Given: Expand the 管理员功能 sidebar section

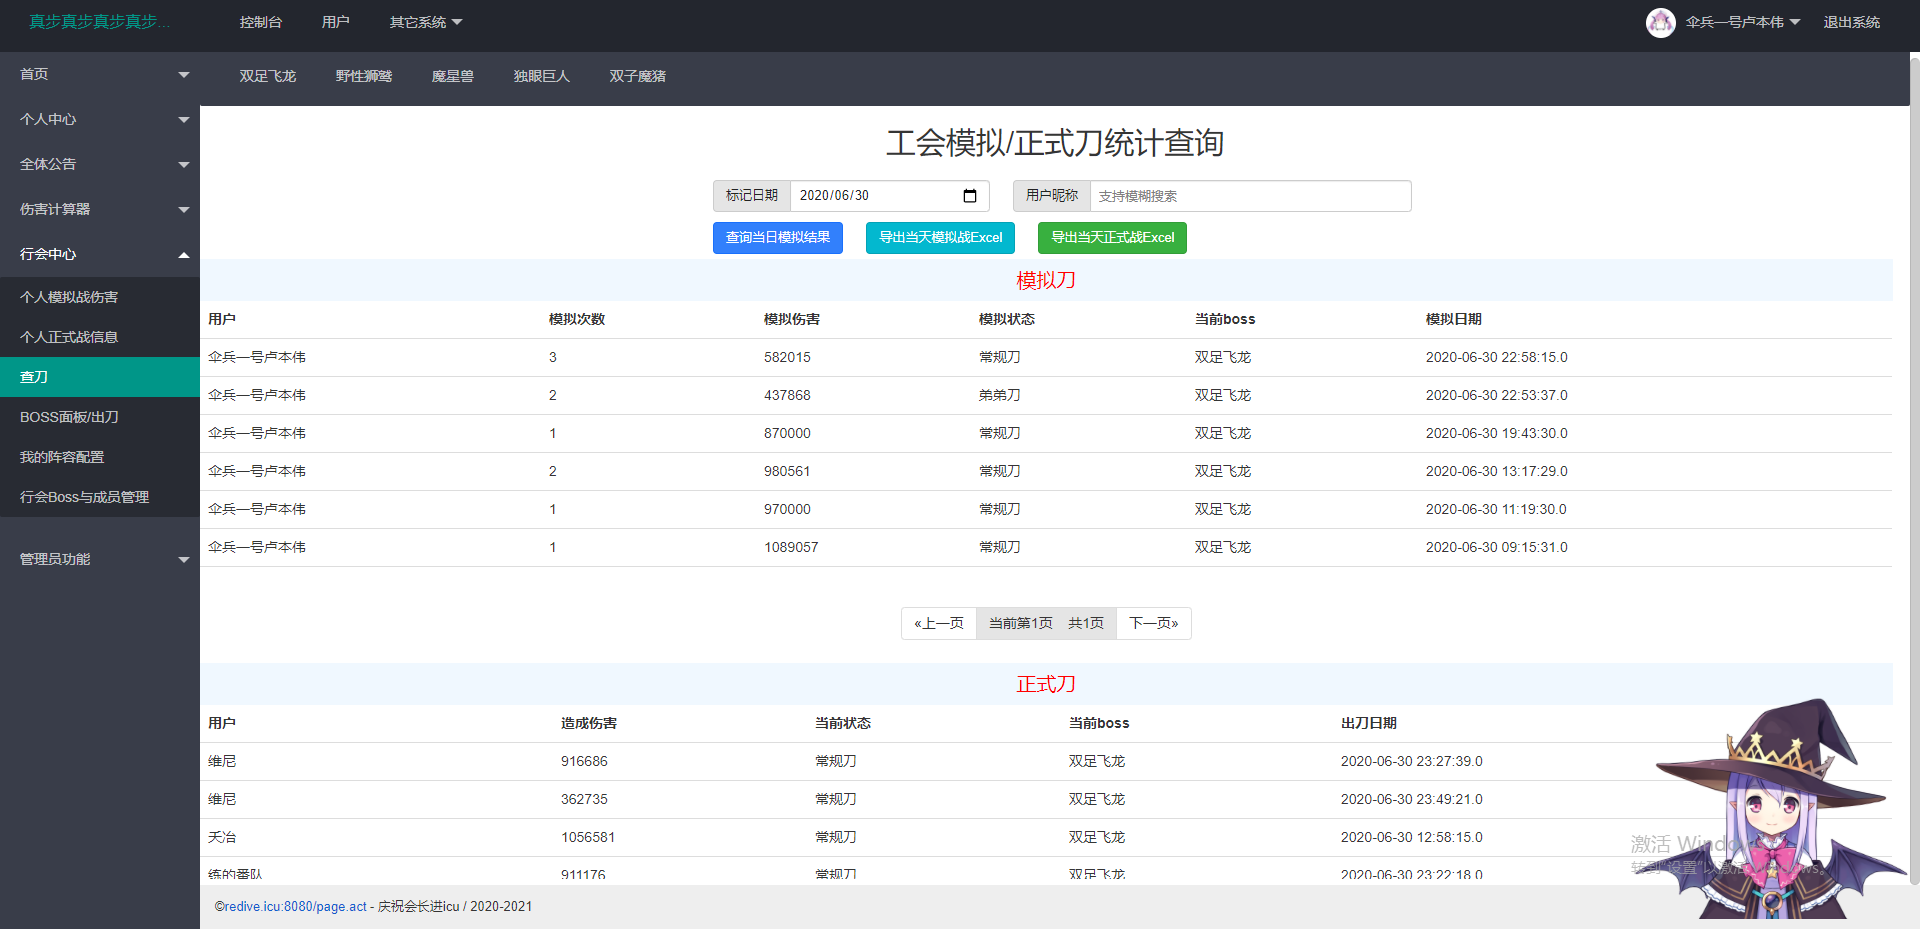Looking at the screenshot, I should tap(100, 559).
